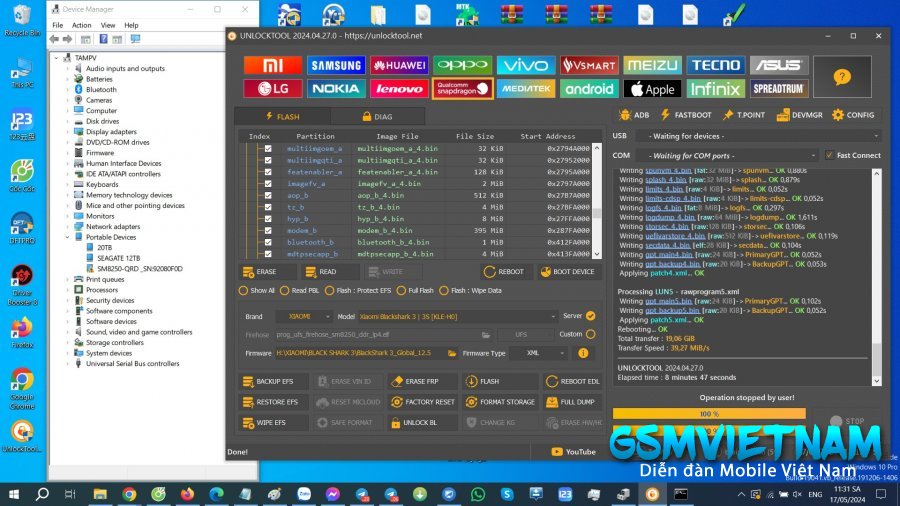This screenshot has width=900, height=506.
Task: Select the Xiaomi MI brand tile
Action: click(273, 65)
